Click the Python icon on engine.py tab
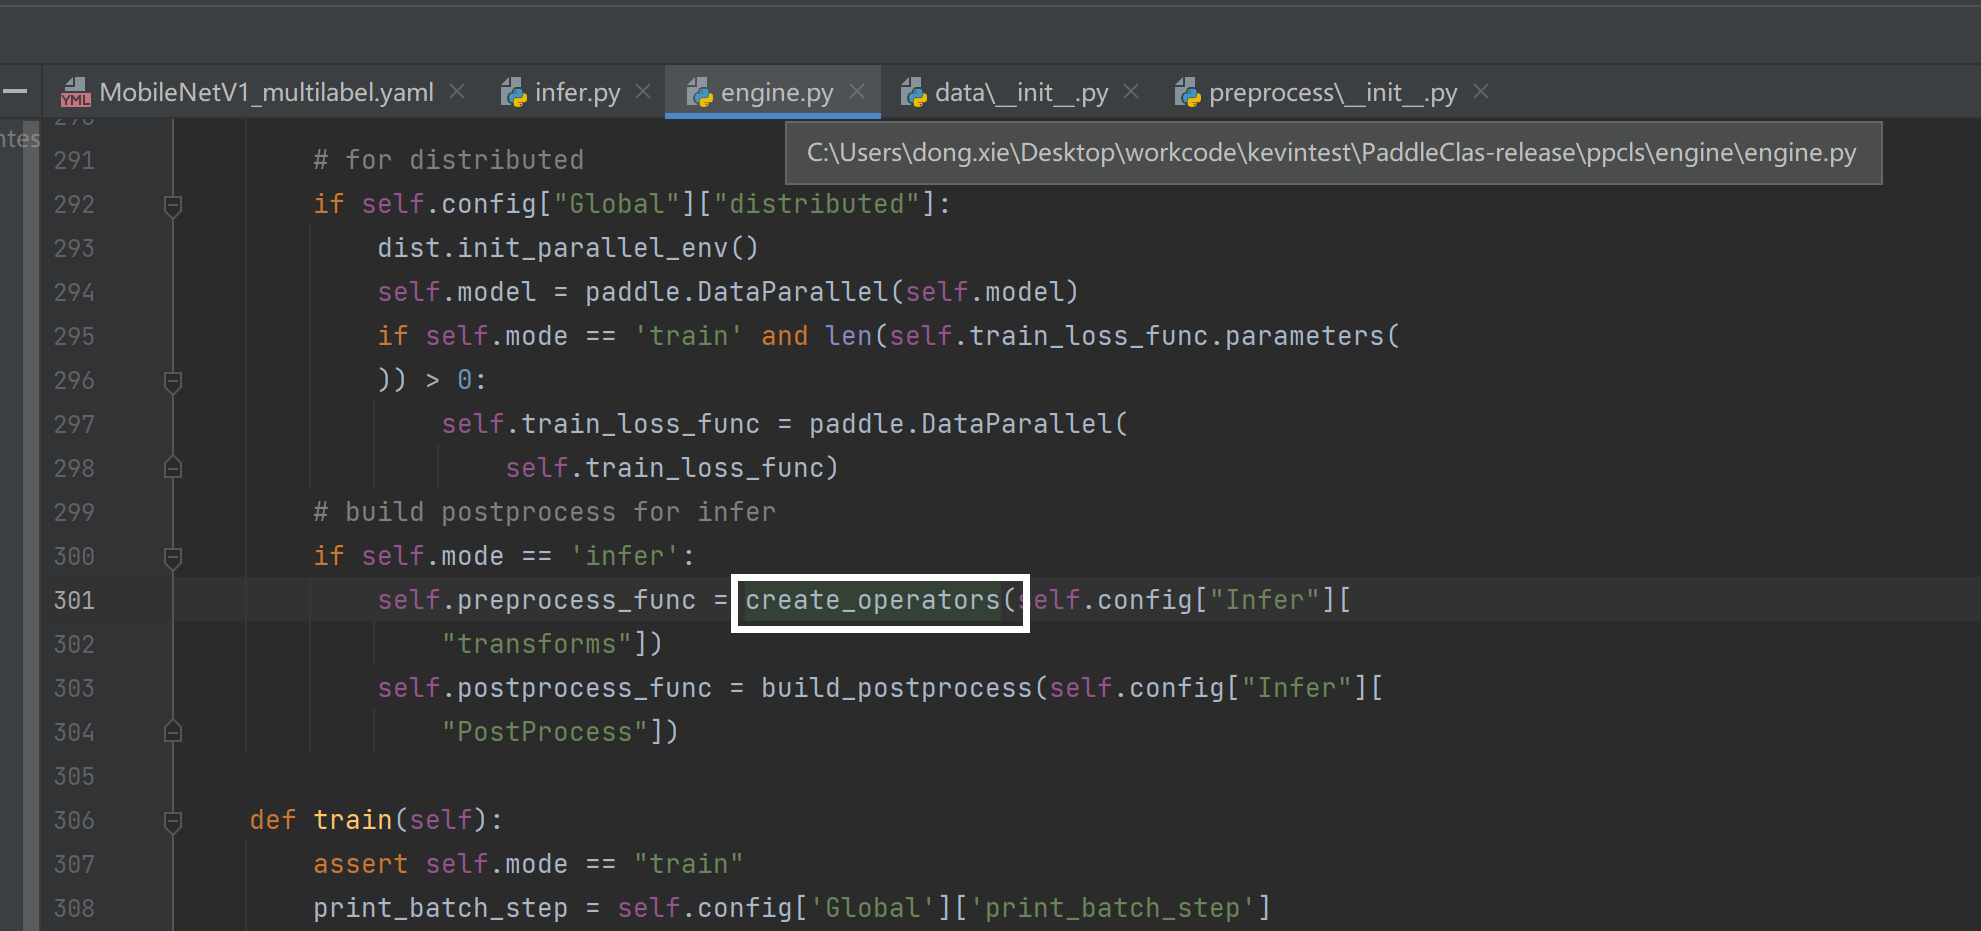Image resolution: width=1981 pixels, height=931 pixels. [699, 93]
